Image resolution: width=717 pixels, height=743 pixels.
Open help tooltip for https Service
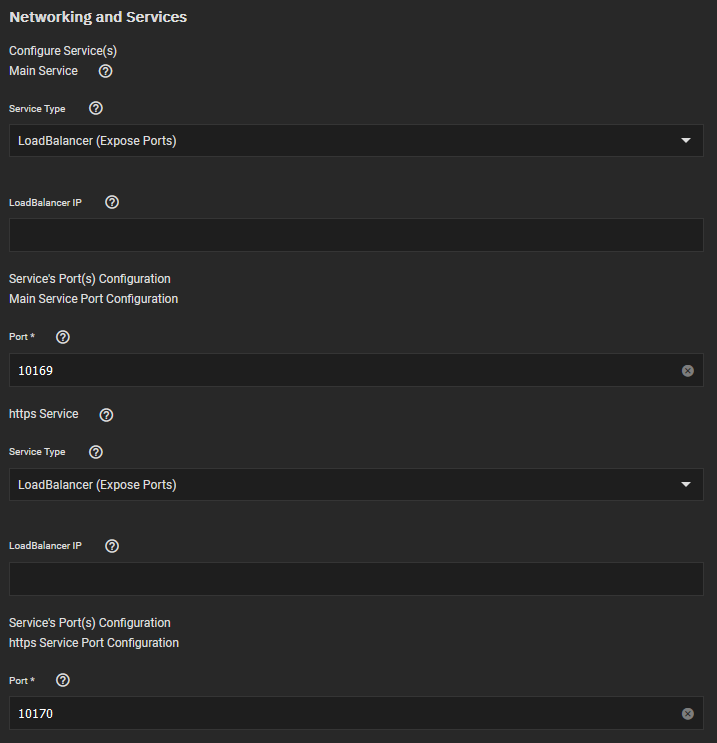[106, 415]
